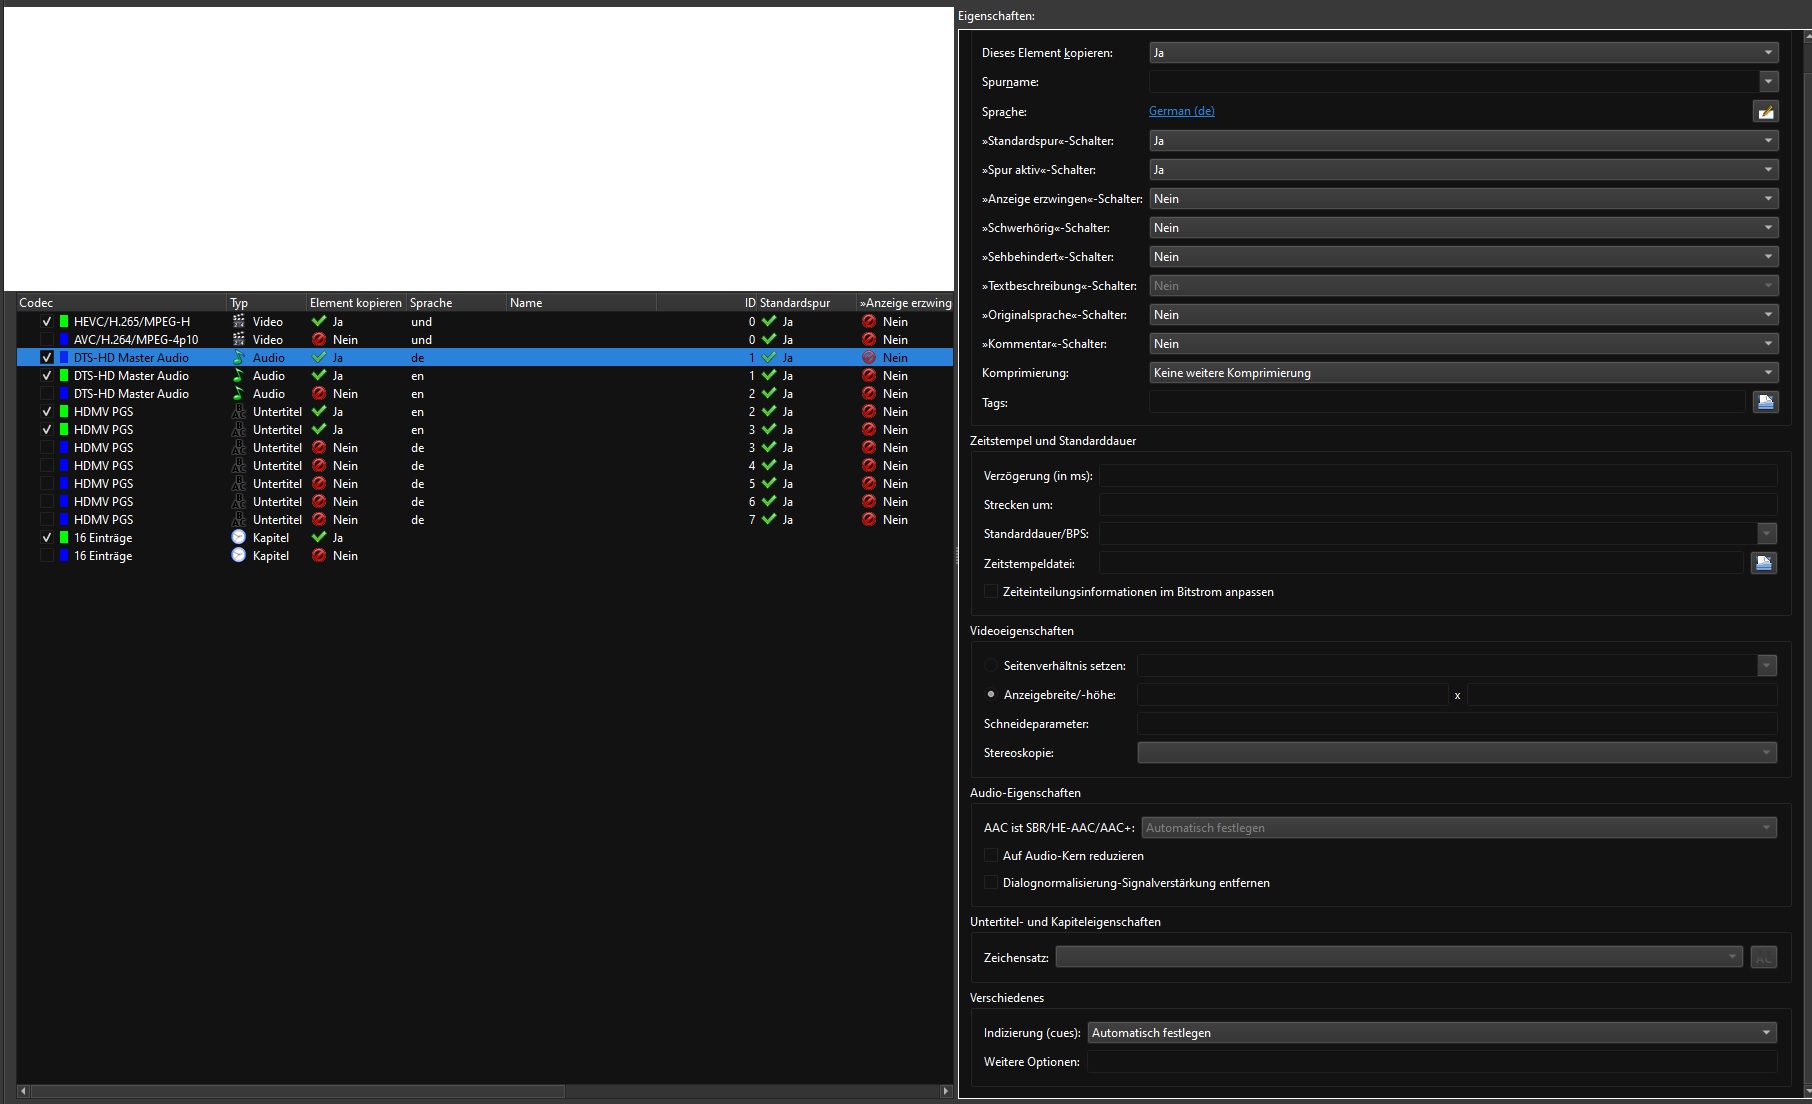
Task: Open the Standardspur-Schalter dropdown
Action: tap(1463, 141)
